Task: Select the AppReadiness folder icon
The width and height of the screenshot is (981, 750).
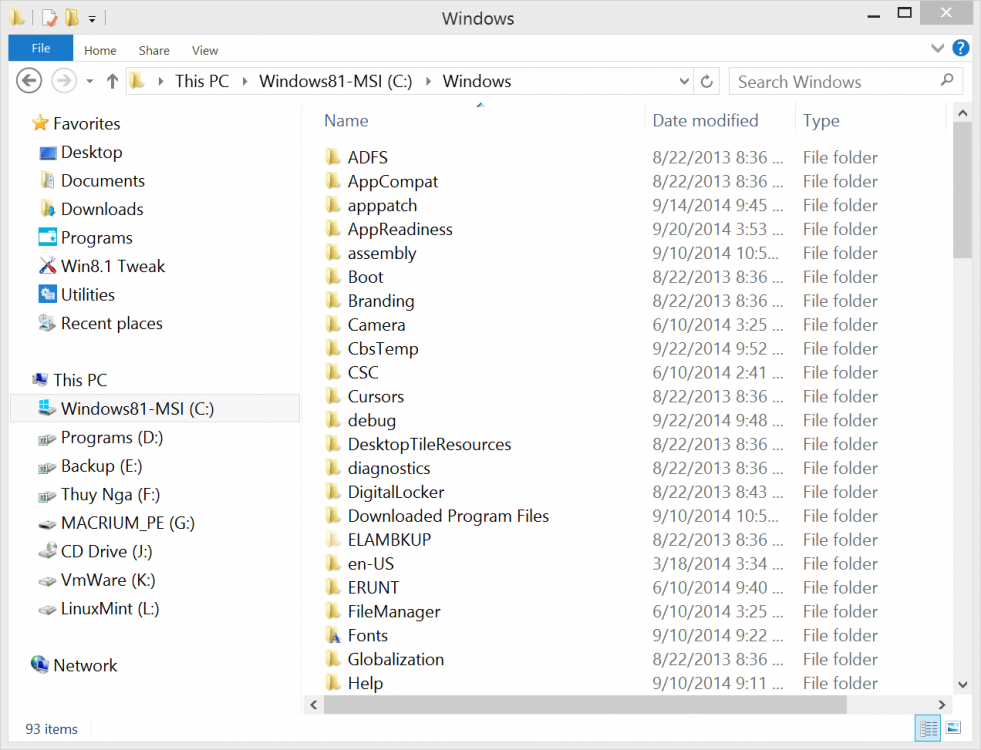Action: coord(333,228)
